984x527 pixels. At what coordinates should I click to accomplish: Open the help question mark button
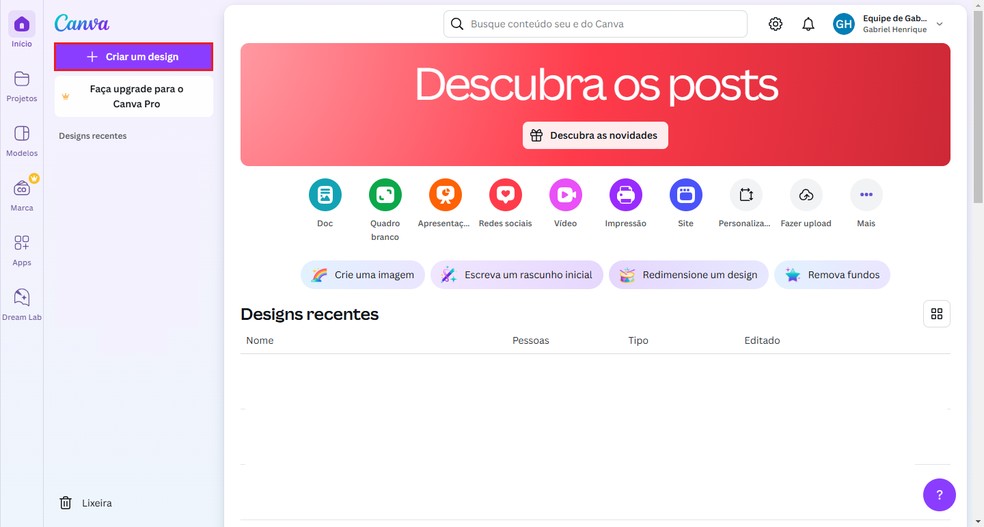939,495
